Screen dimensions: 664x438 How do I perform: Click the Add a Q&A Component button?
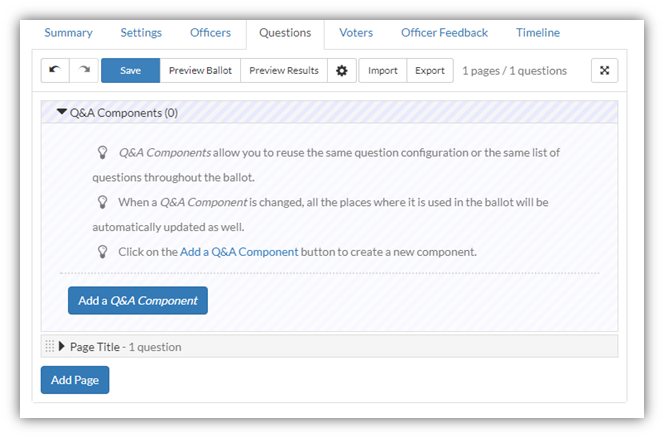(138, 300)
